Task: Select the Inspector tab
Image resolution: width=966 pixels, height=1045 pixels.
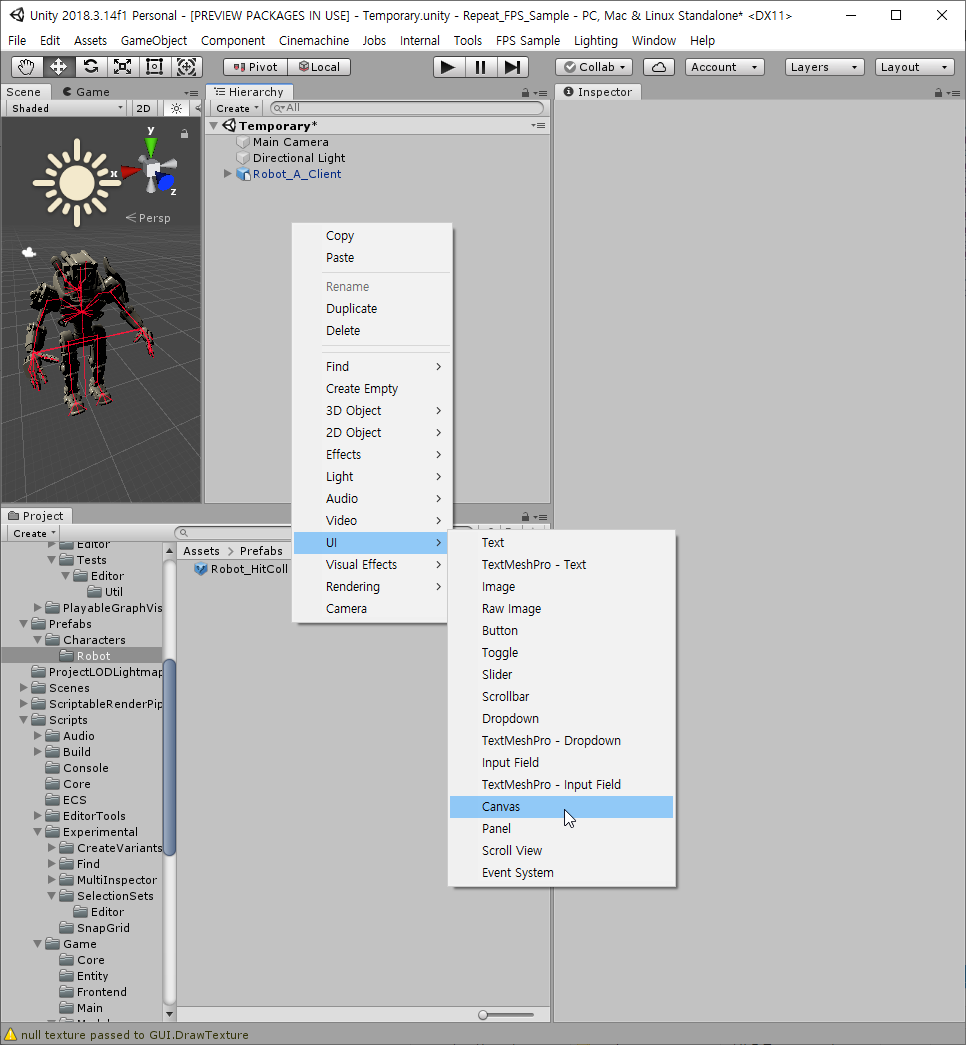Action: 598,92
